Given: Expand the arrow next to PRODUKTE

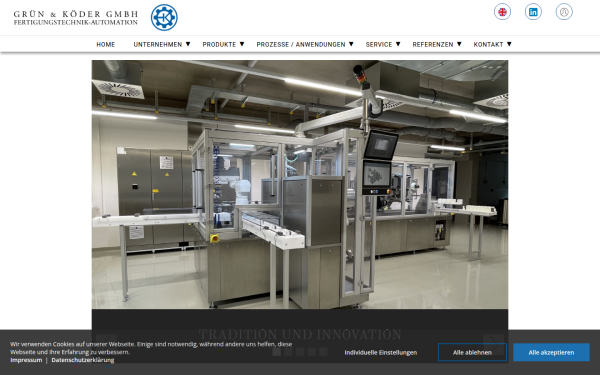Looking at the screenshot, I should pos(242,44).
